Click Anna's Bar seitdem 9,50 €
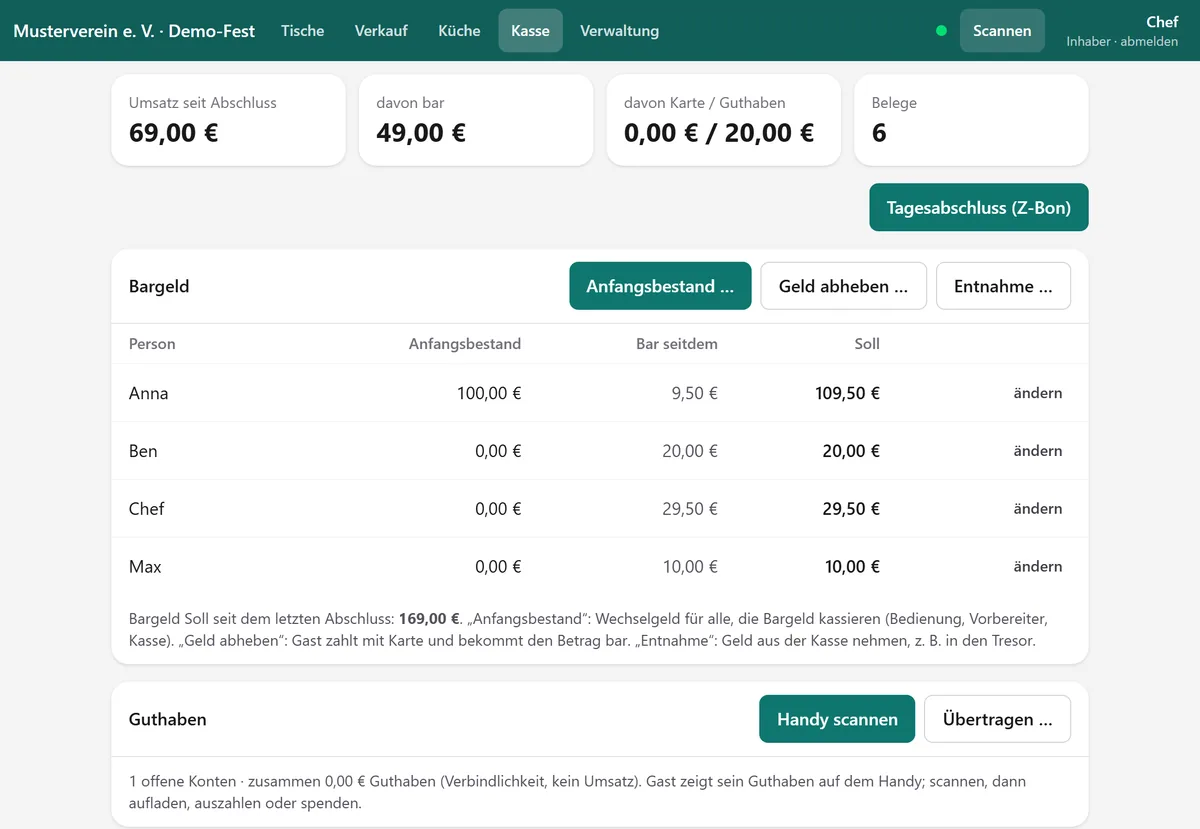The height and width of the screenshot is (829, 1200). click(x=694, y=393)
